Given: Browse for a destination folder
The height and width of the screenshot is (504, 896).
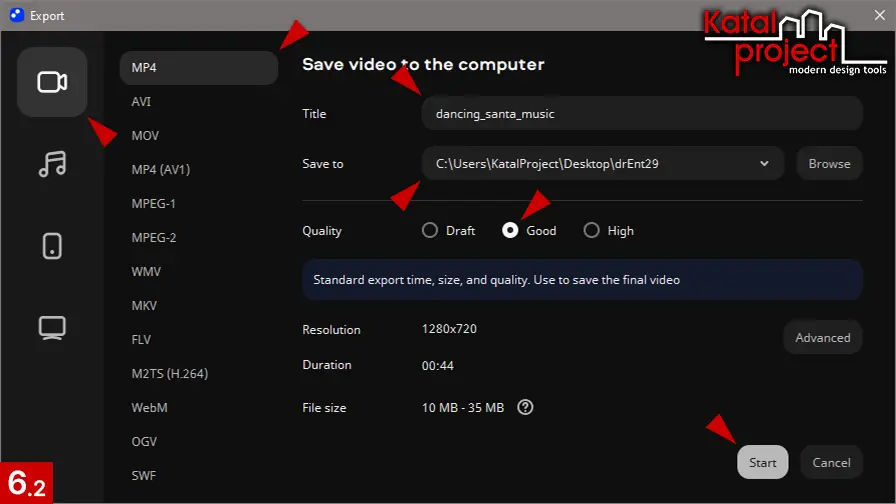Looking at the screenshot, I should (829, 164).
